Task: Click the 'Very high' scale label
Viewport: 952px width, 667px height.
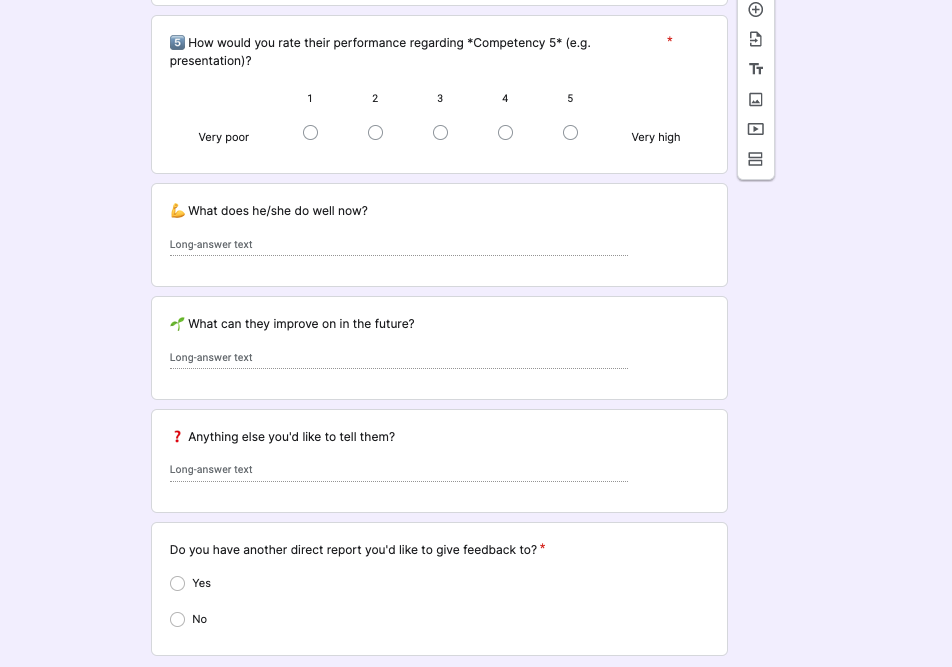Action: 655,137
